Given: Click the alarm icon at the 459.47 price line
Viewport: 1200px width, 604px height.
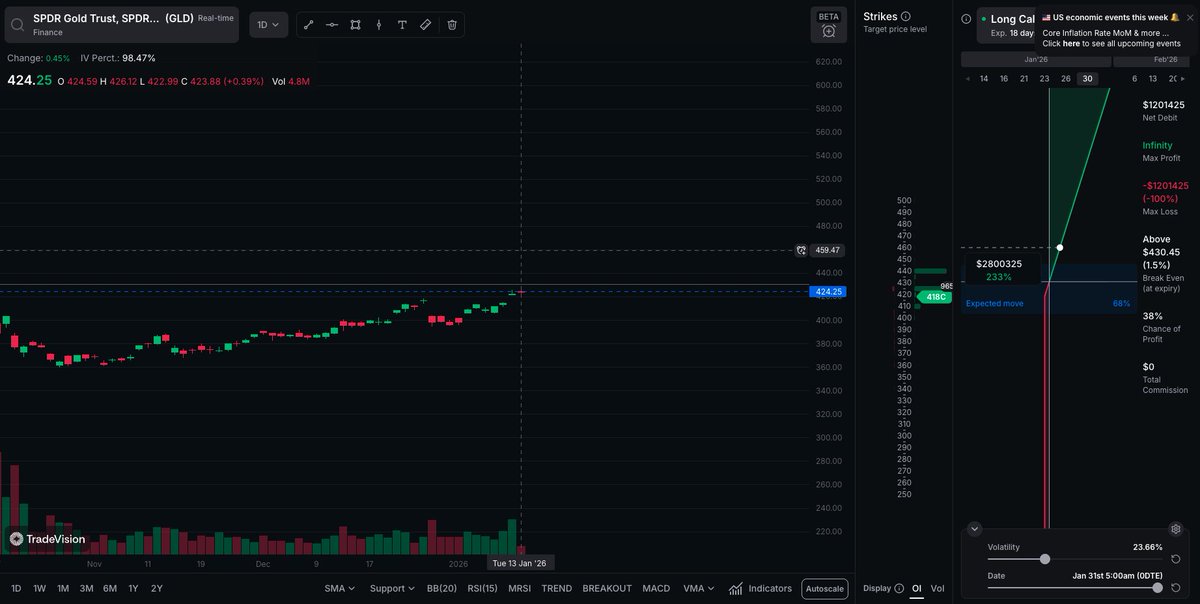Looking at the screenshot, I should pos(800,250).
